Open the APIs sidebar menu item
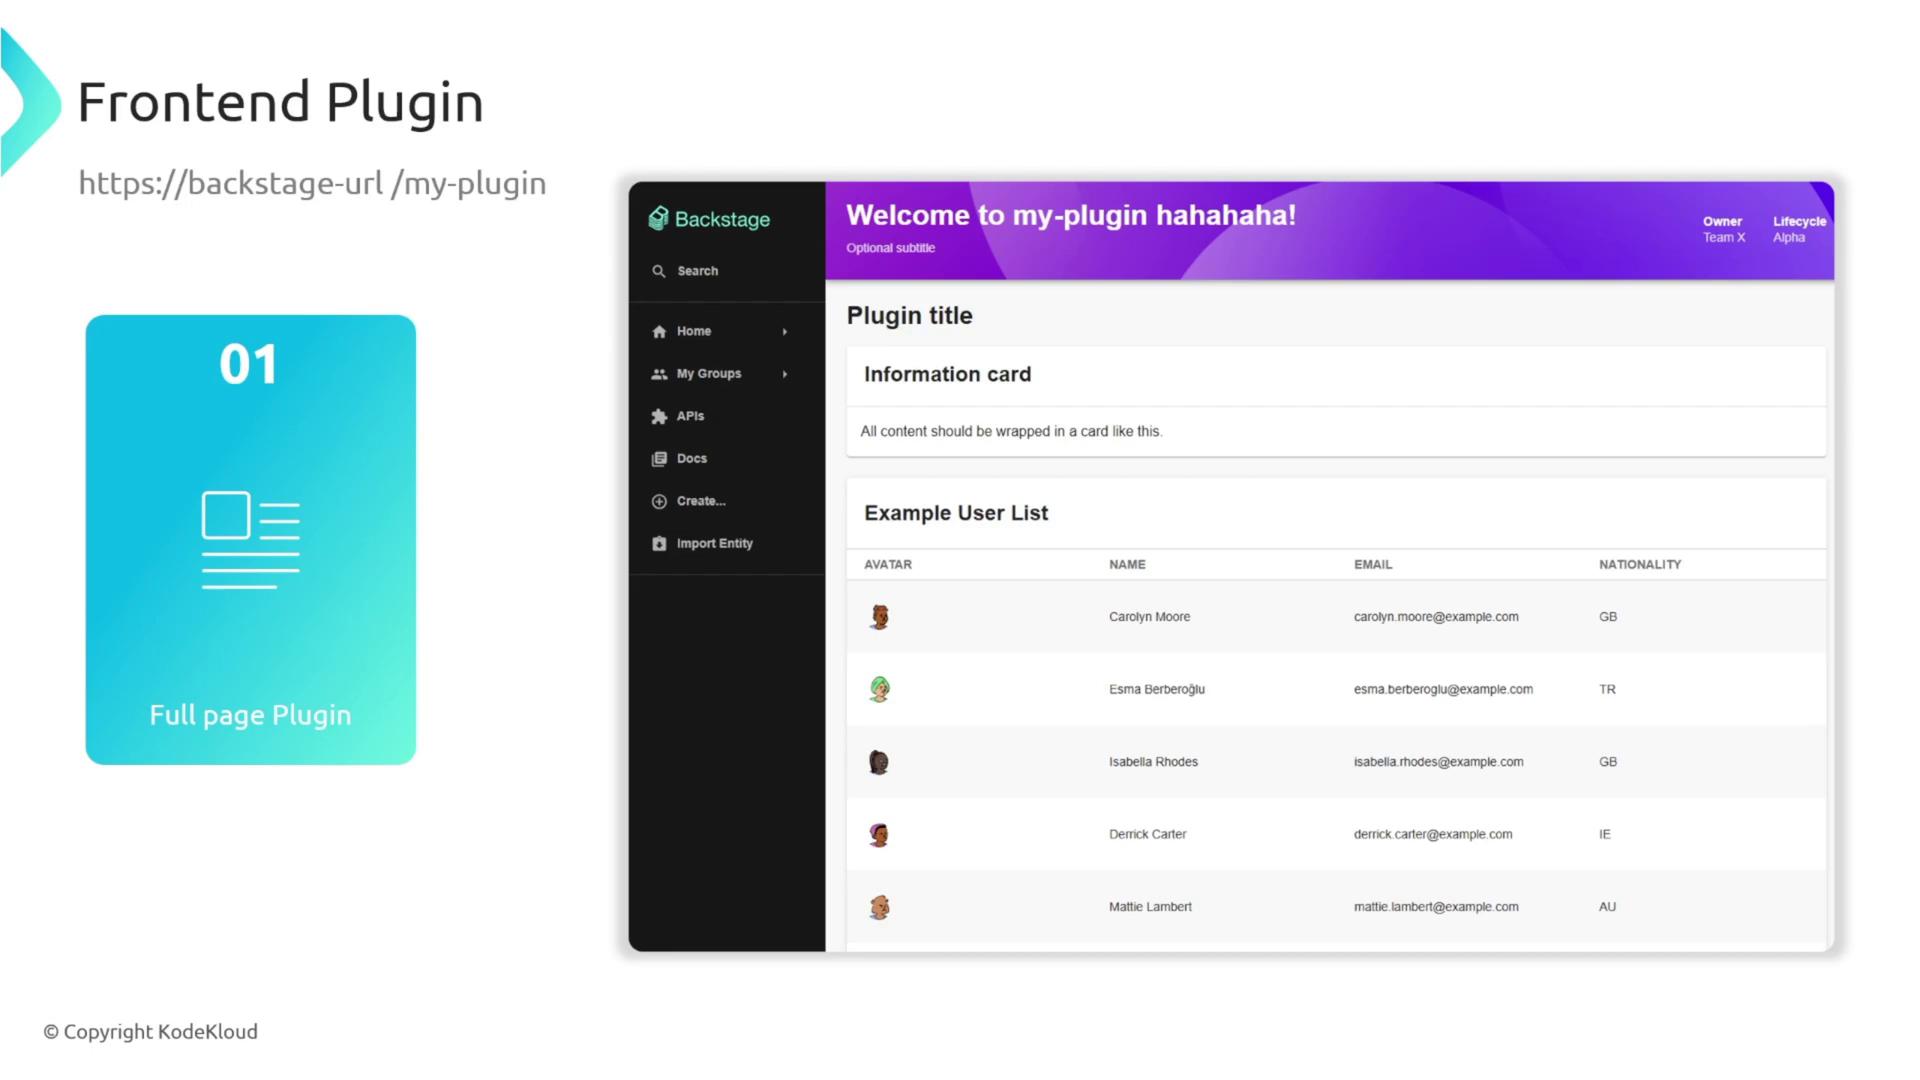 [x=690, y=416]
